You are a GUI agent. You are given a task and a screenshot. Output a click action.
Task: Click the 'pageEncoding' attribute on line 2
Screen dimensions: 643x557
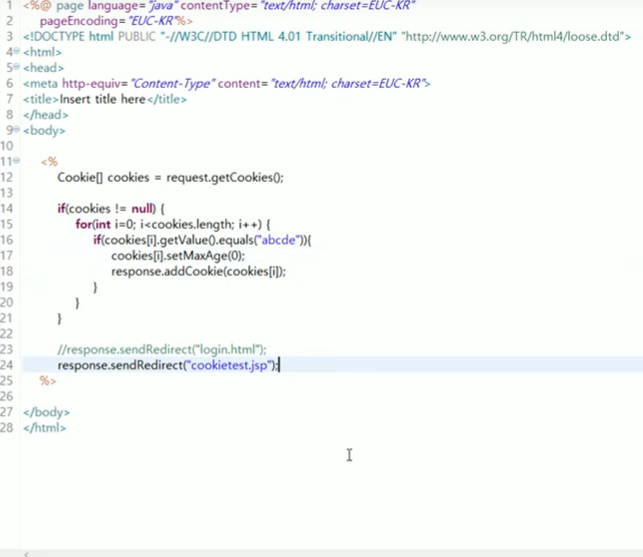click(79, 21)
